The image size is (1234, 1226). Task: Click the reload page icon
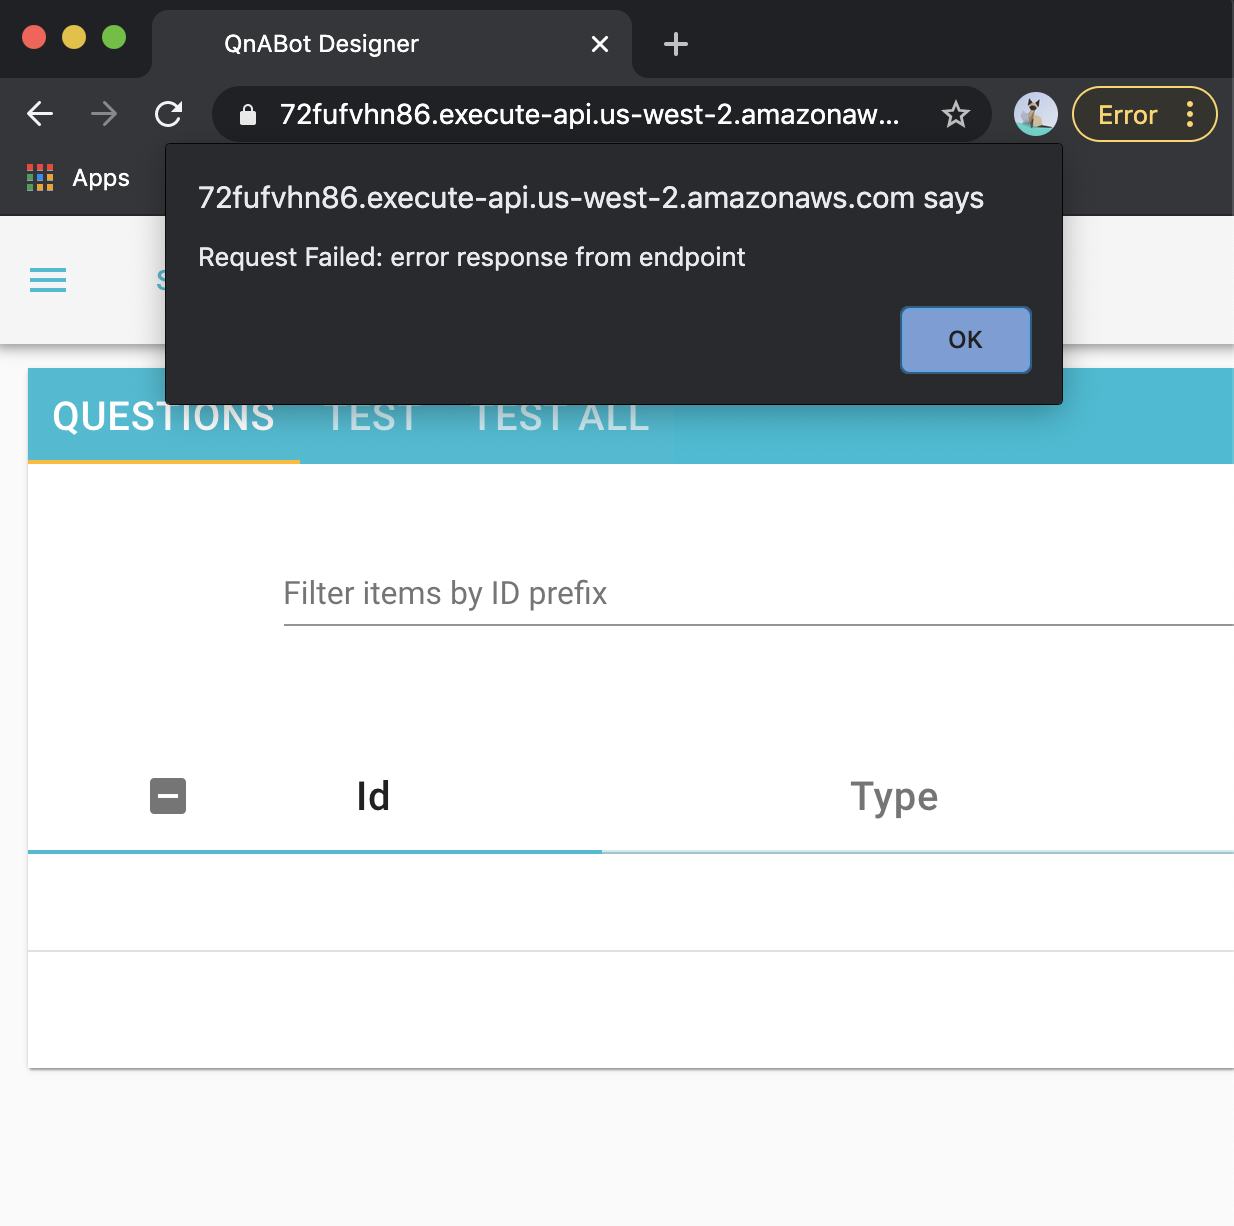point(168,114)
